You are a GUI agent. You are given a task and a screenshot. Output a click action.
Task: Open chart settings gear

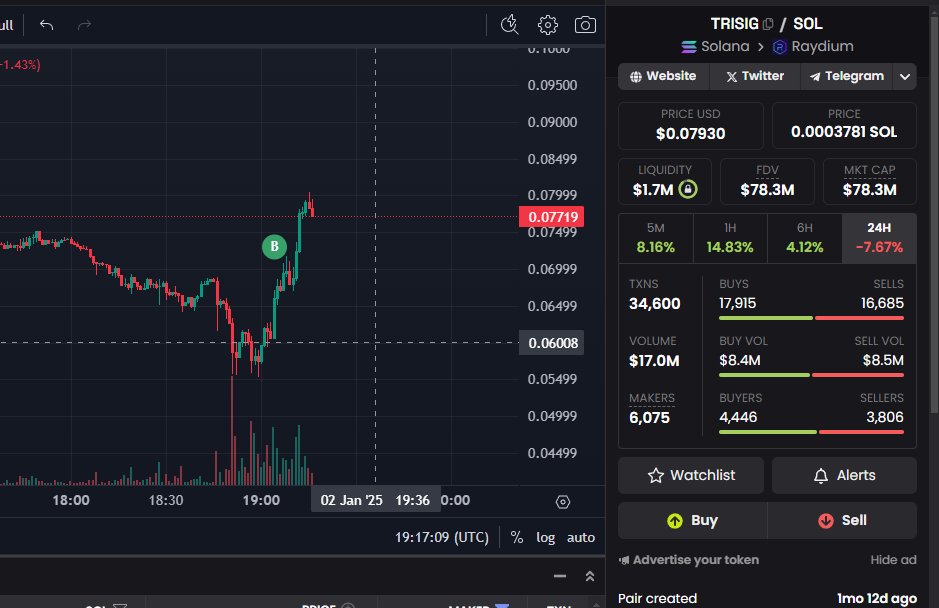coord(547,25)
